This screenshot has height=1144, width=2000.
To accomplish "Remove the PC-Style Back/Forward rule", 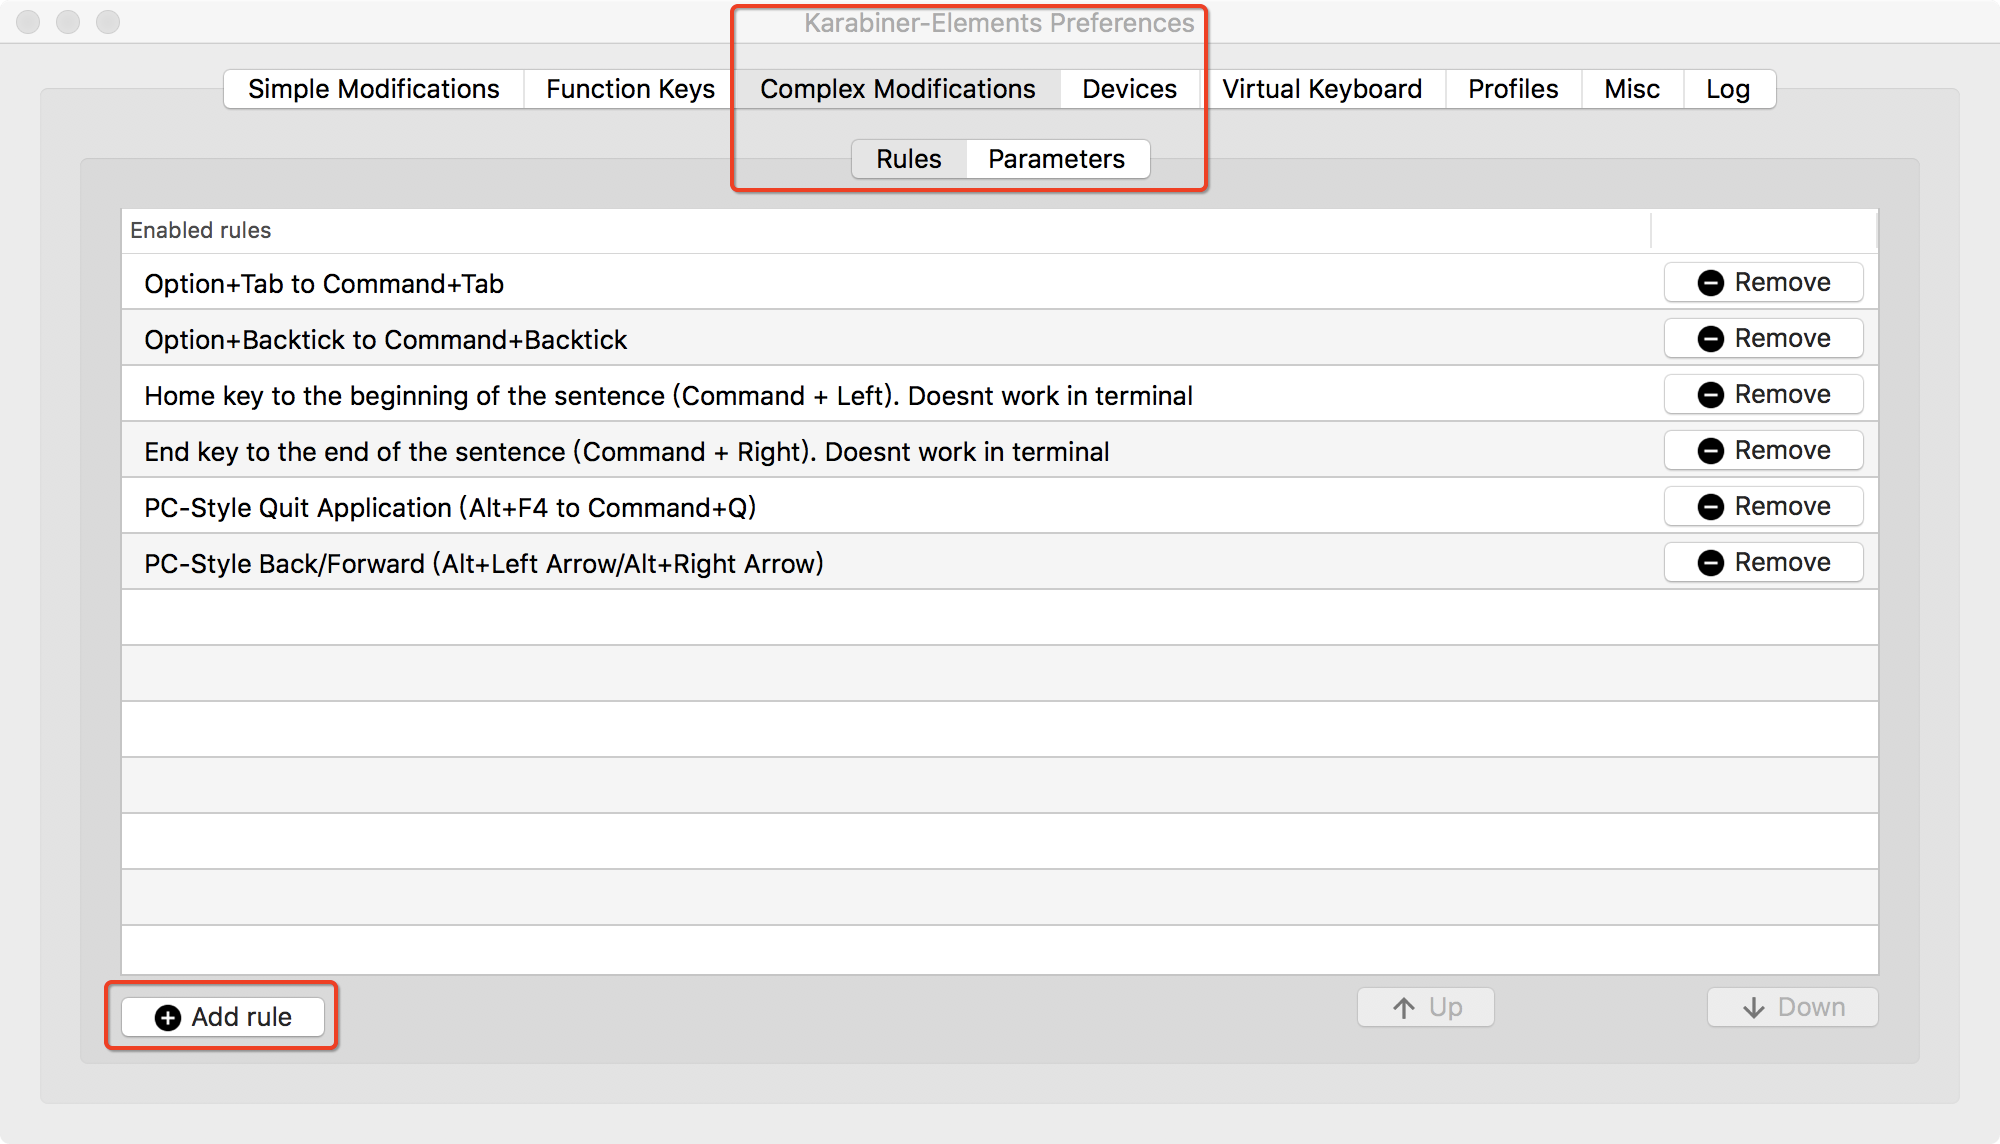I will [1764, 562].
